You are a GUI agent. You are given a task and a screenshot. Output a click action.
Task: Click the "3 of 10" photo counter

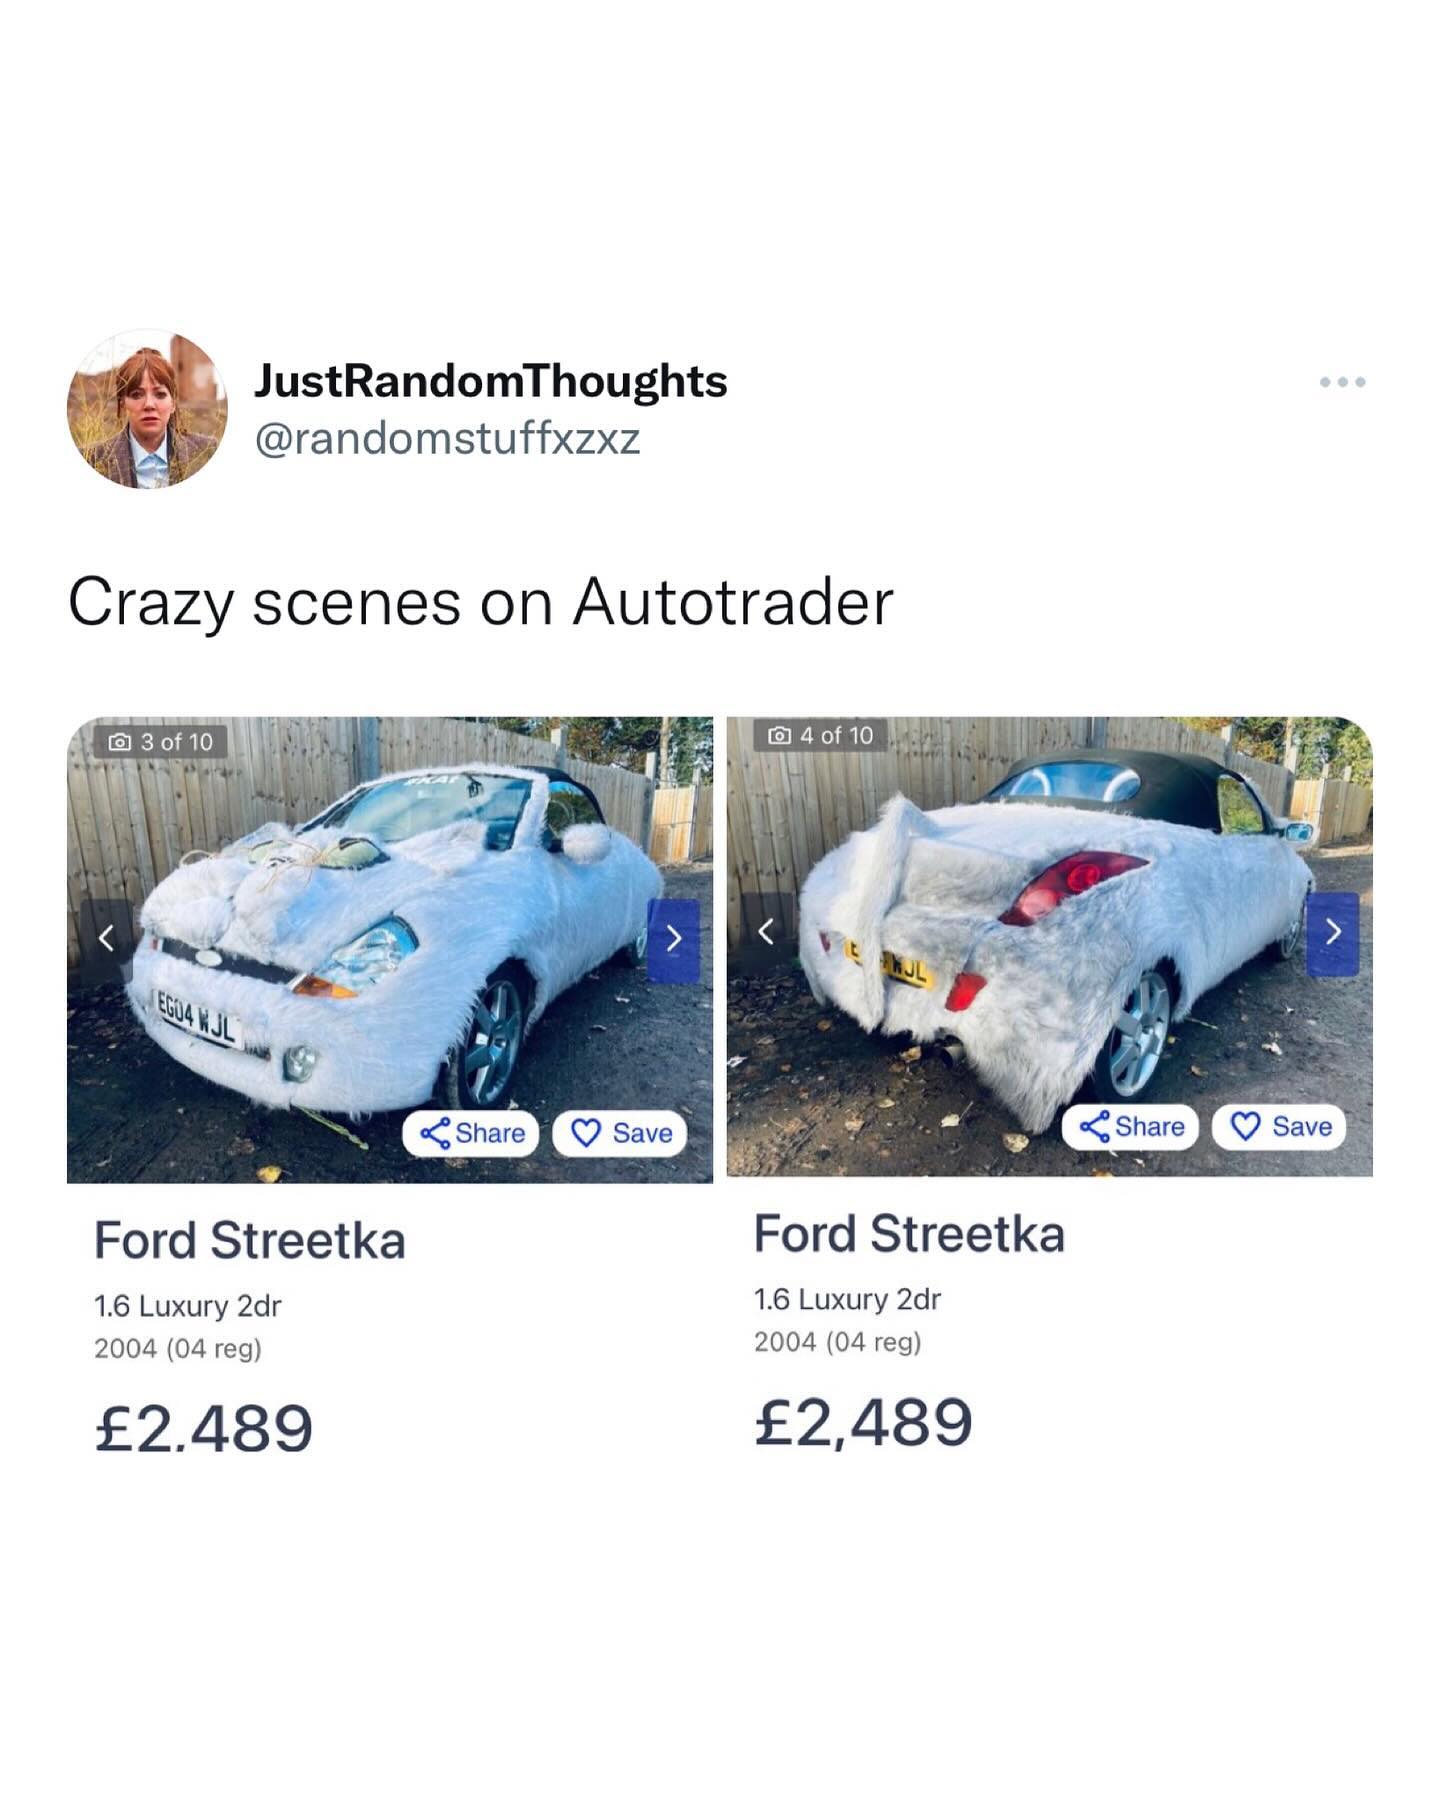(x=161, y=742)
